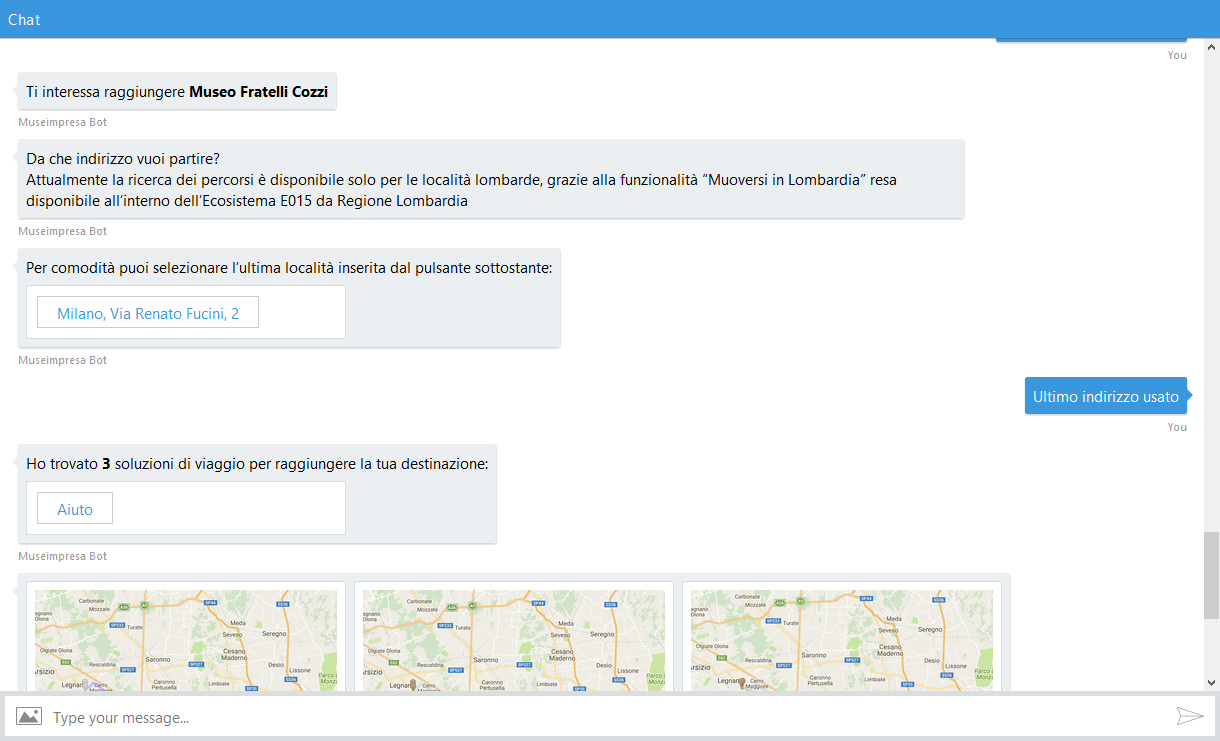
Task: Click the 'Ultimo indirizzo usato' sent message
Action: pos(1105,396)
